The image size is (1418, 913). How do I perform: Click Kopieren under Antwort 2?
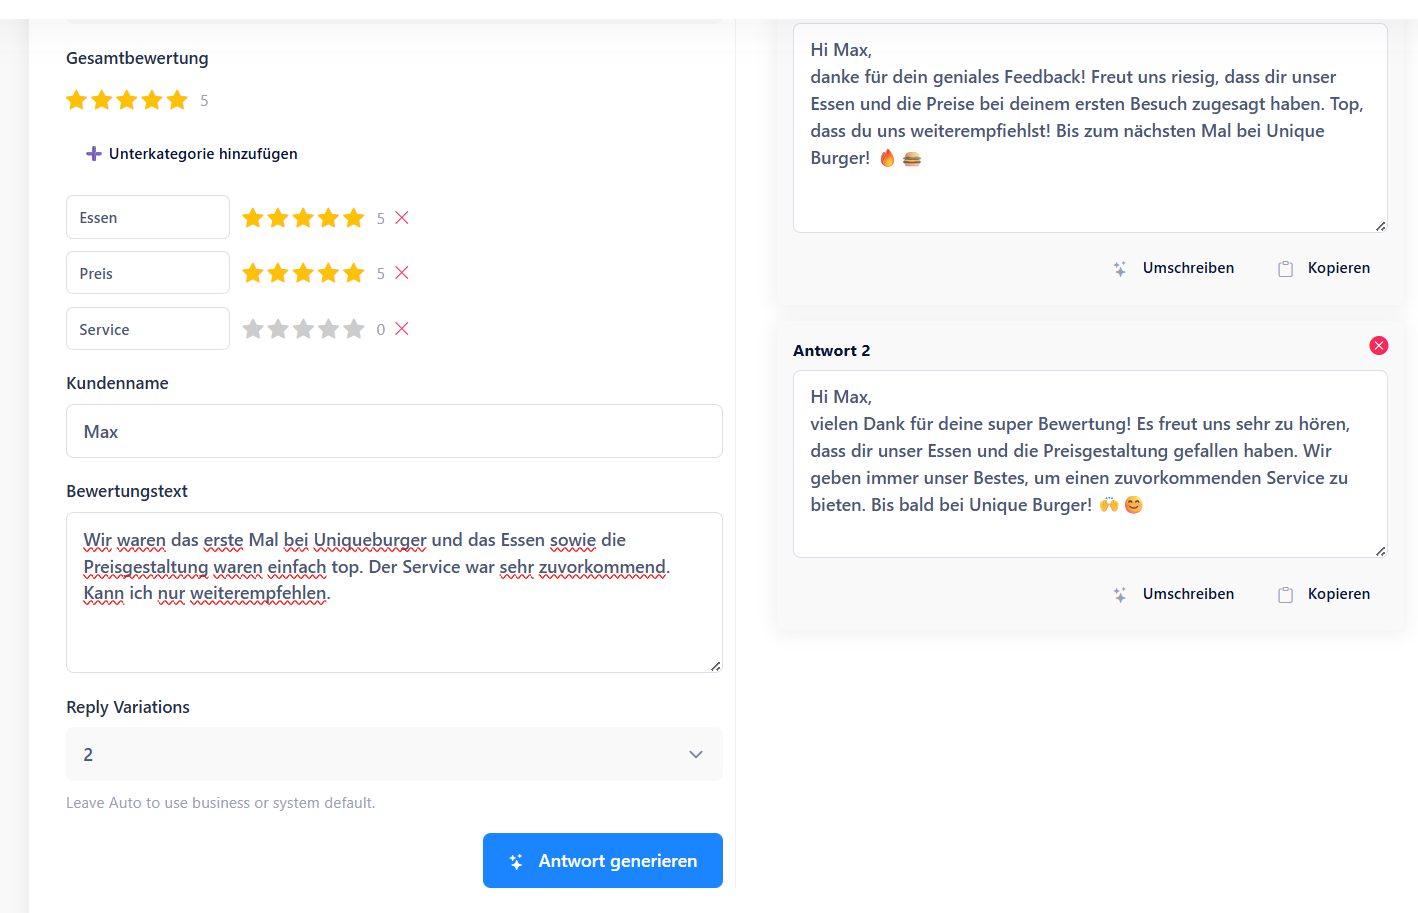1338,594
